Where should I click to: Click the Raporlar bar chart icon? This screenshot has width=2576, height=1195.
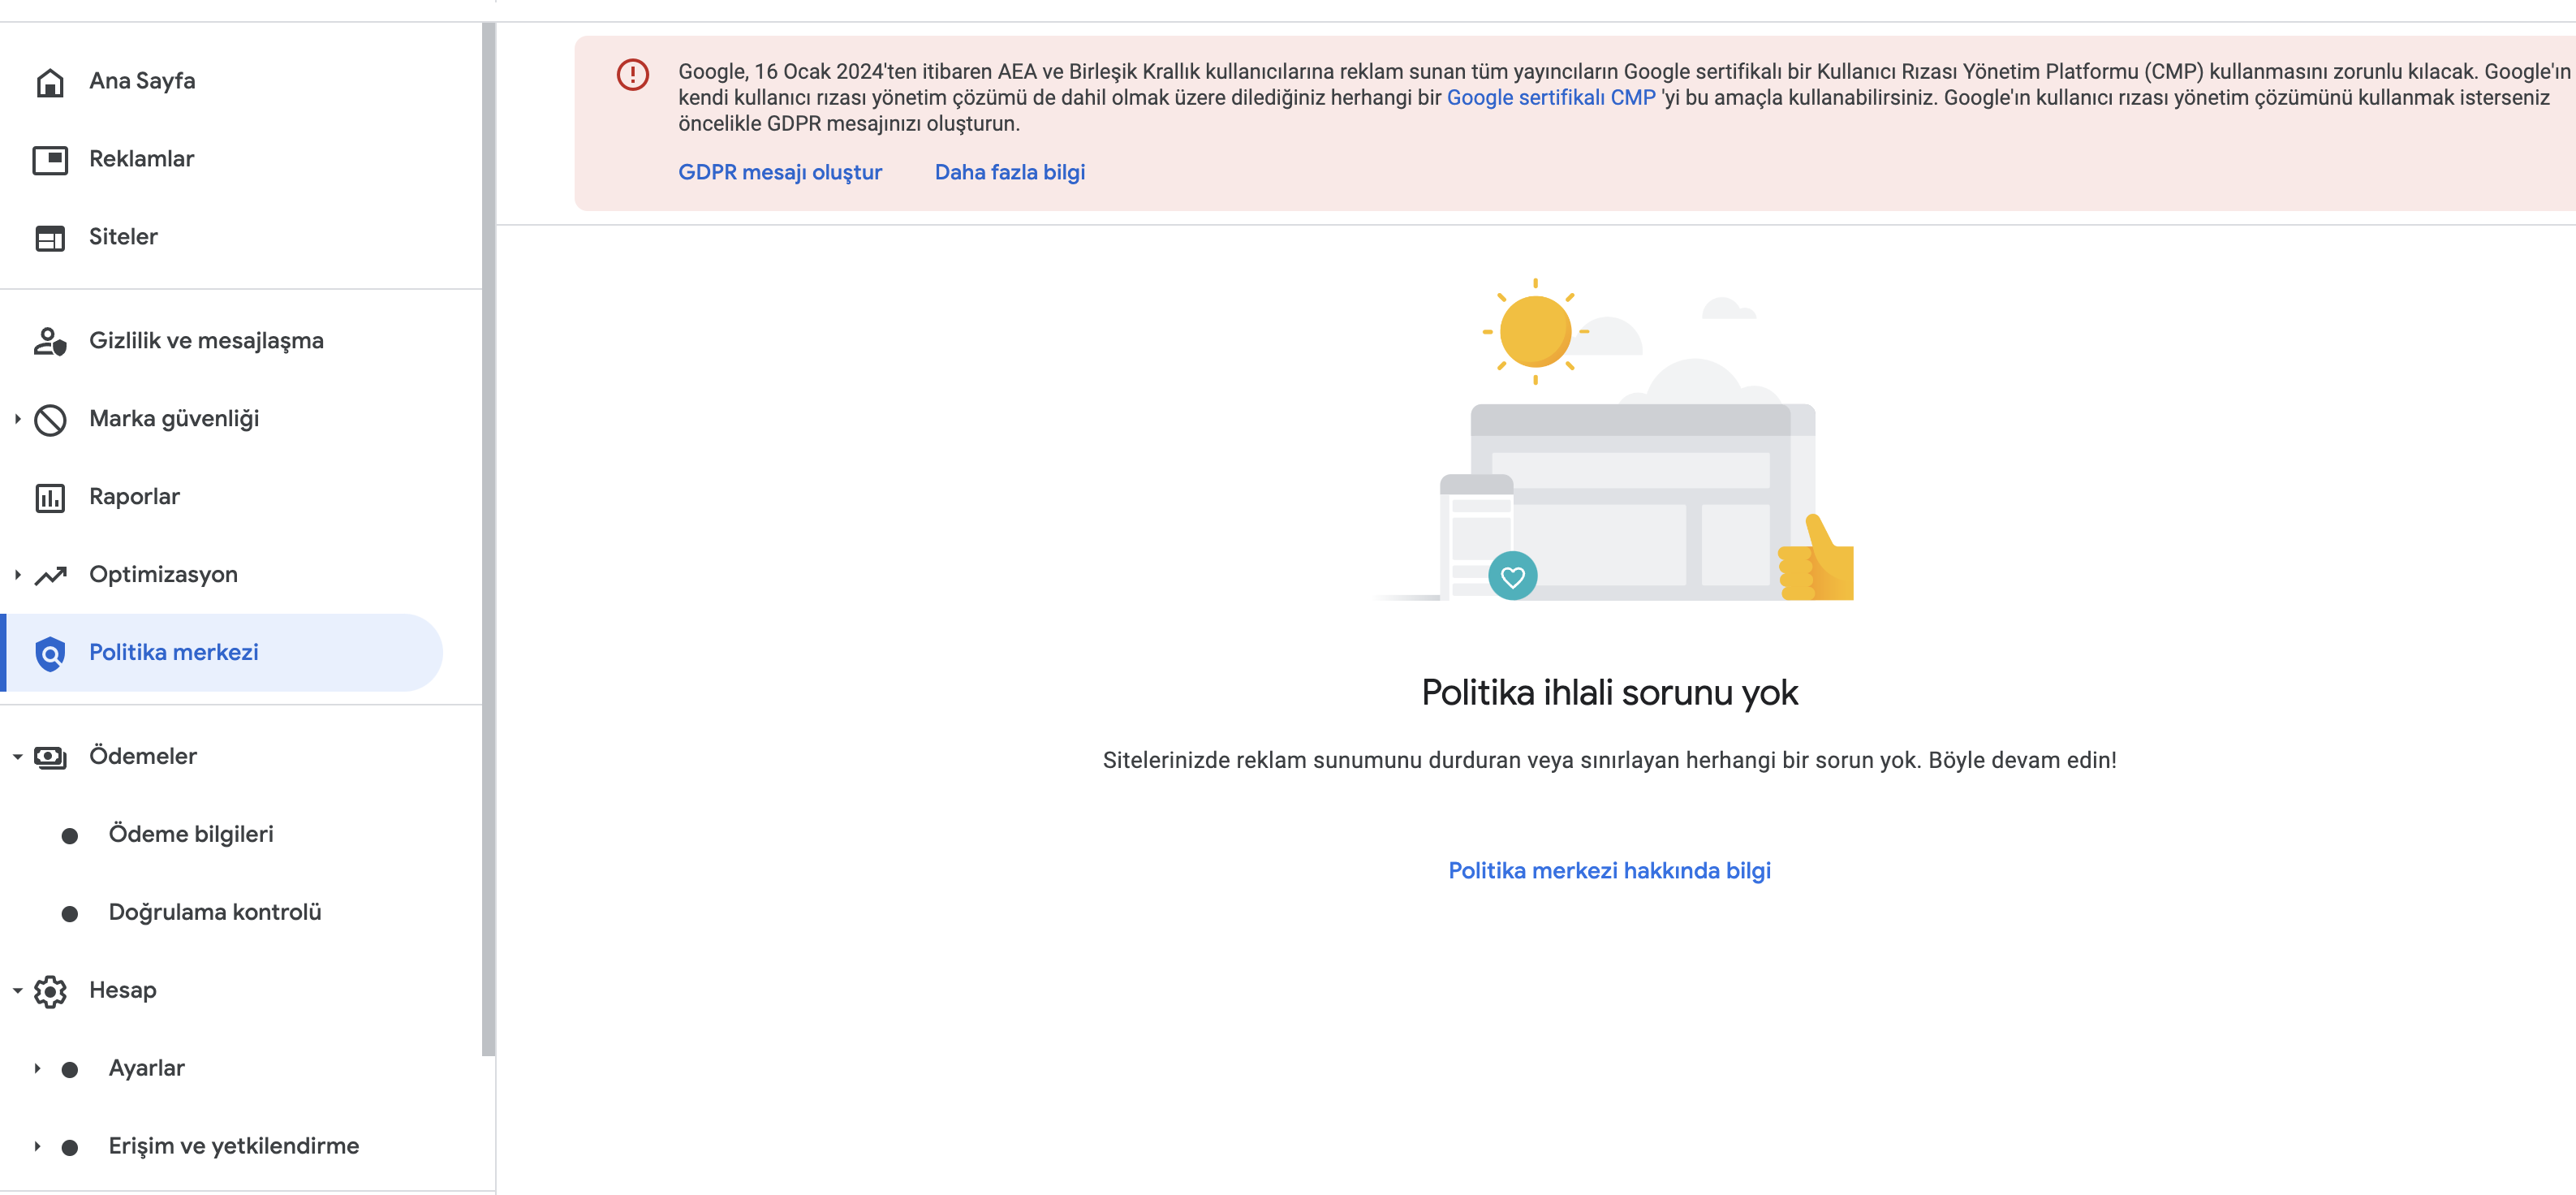[x=50, y=497]
